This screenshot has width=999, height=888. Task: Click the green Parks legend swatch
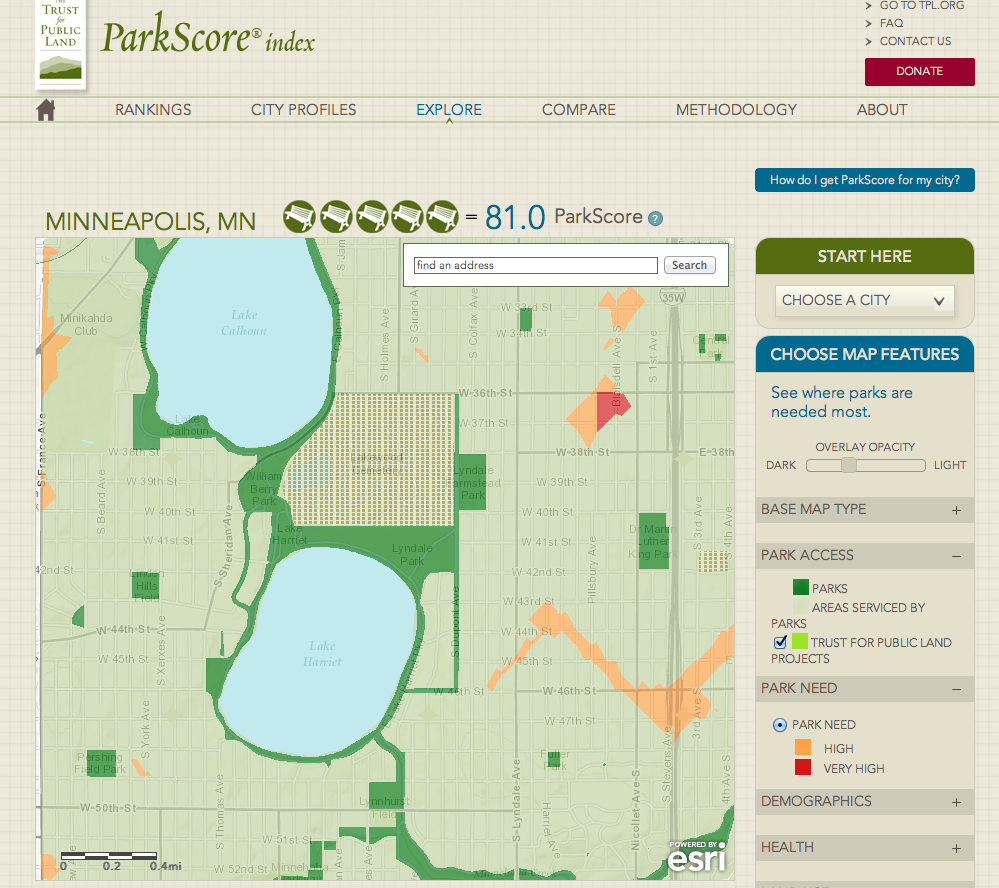[801, 587]
